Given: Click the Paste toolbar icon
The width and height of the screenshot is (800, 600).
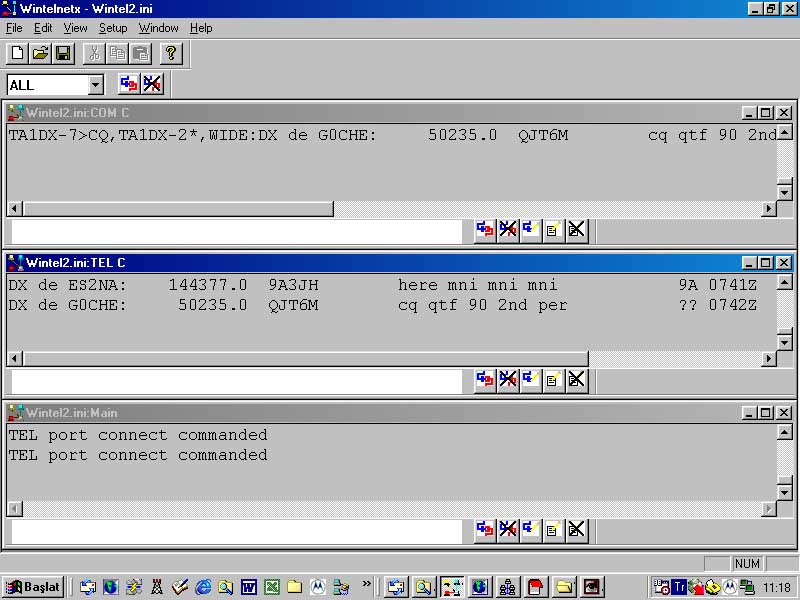Looking at the screenshot, I should pos(140,53).
